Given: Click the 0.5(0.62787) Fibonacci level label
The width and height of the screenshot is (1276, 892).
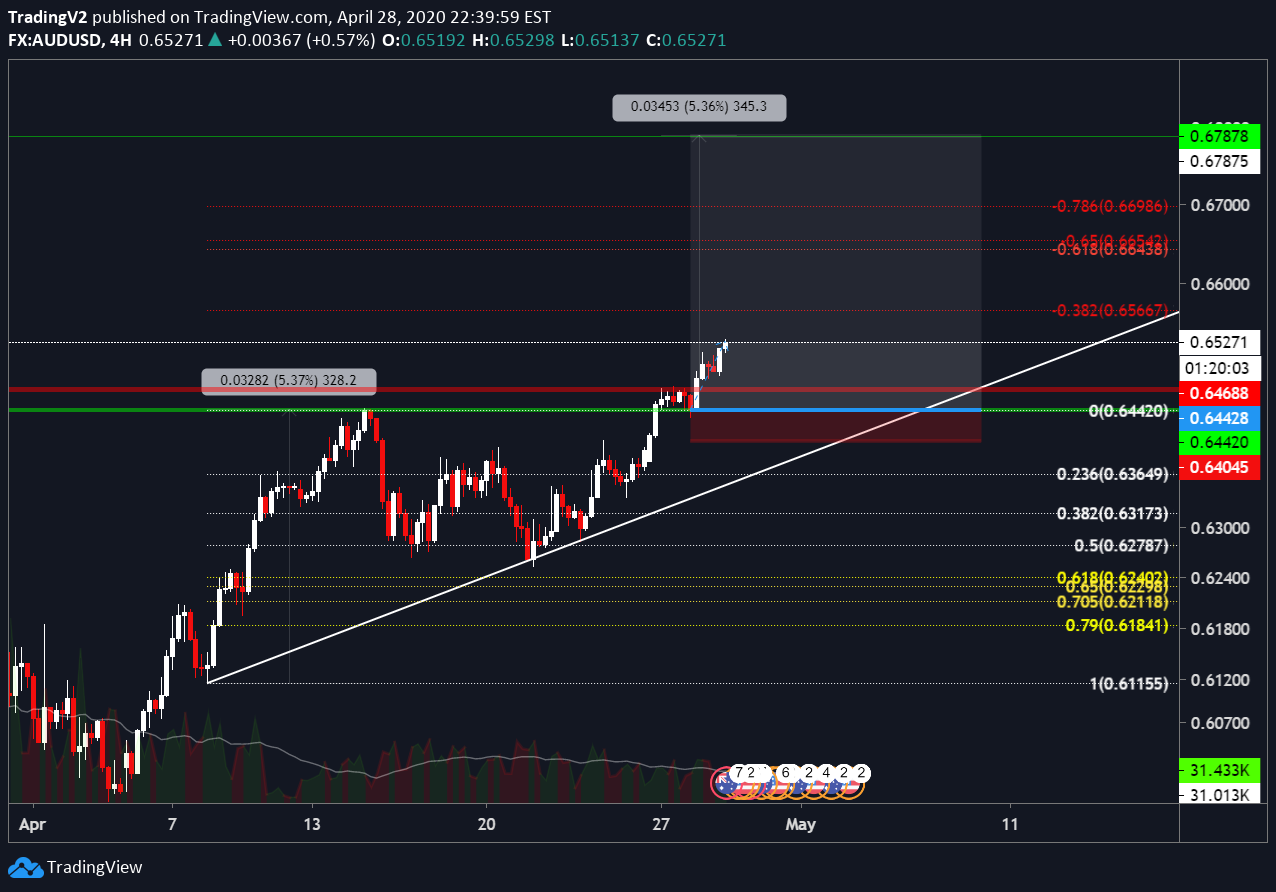Looking at the screenshot, I should pos(1121,545).
